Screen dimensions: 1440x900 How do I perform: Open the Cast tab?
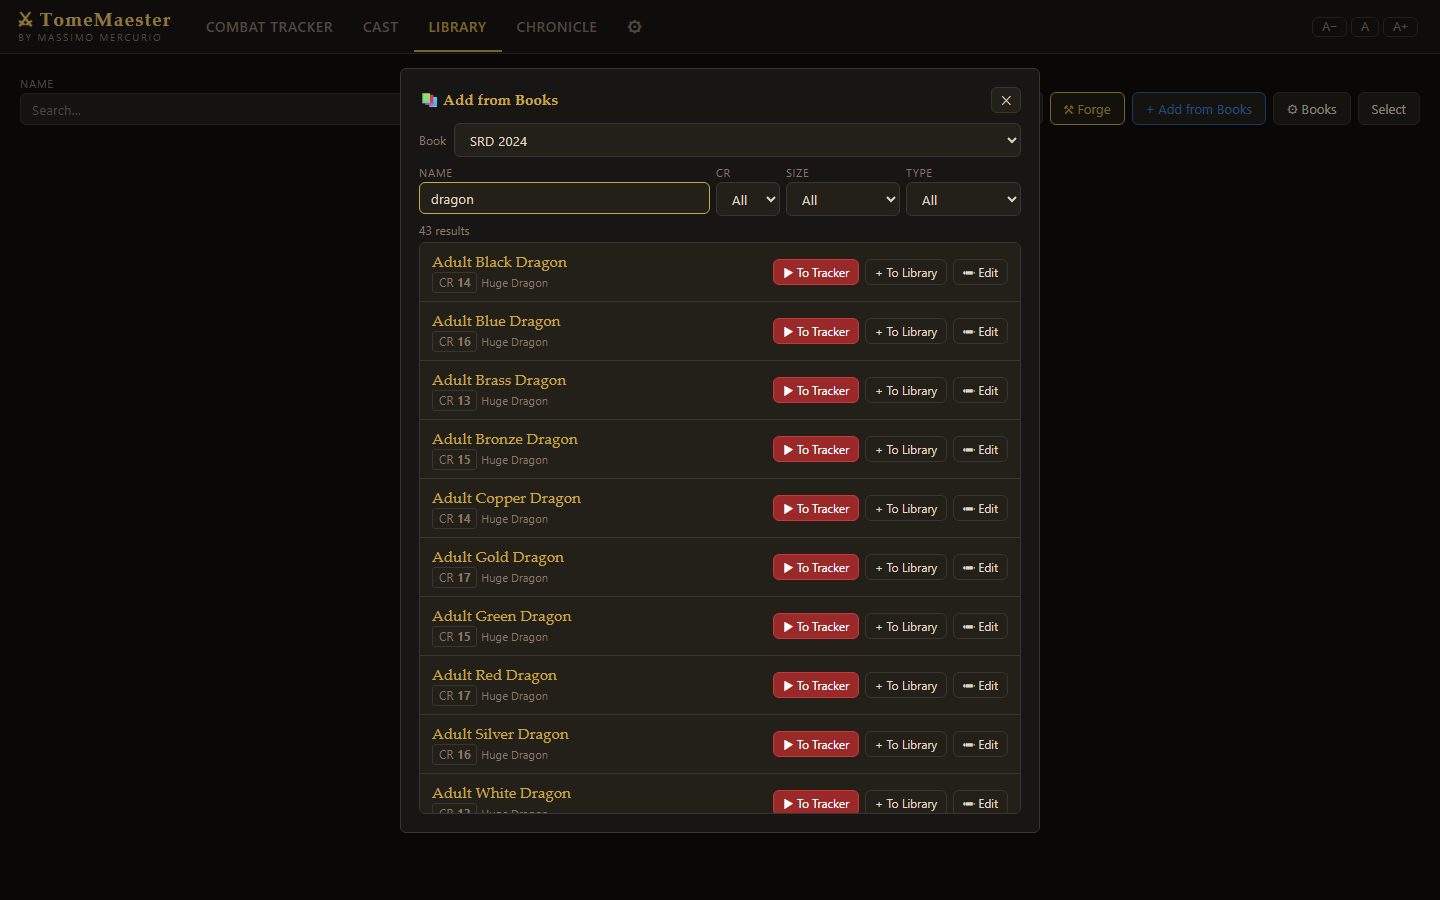click(x=380, y=27)
